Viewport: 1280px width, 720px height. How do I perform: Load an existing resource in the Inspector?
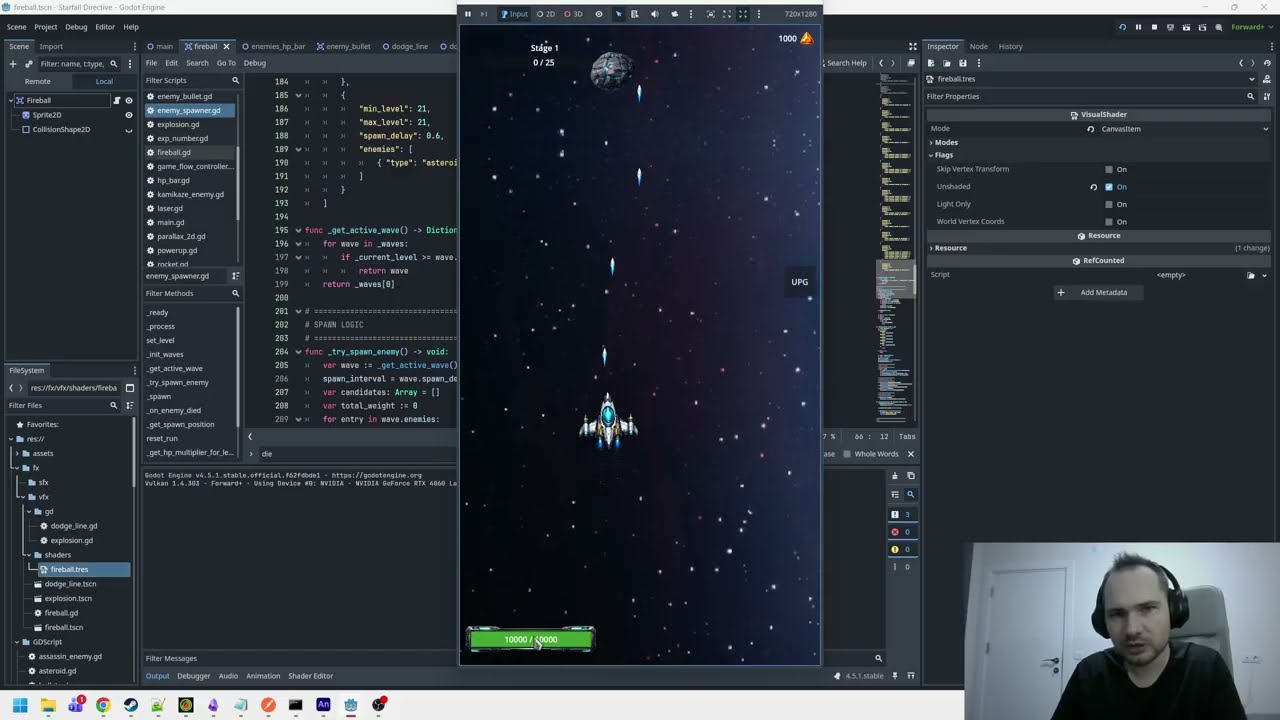(947, 63)
